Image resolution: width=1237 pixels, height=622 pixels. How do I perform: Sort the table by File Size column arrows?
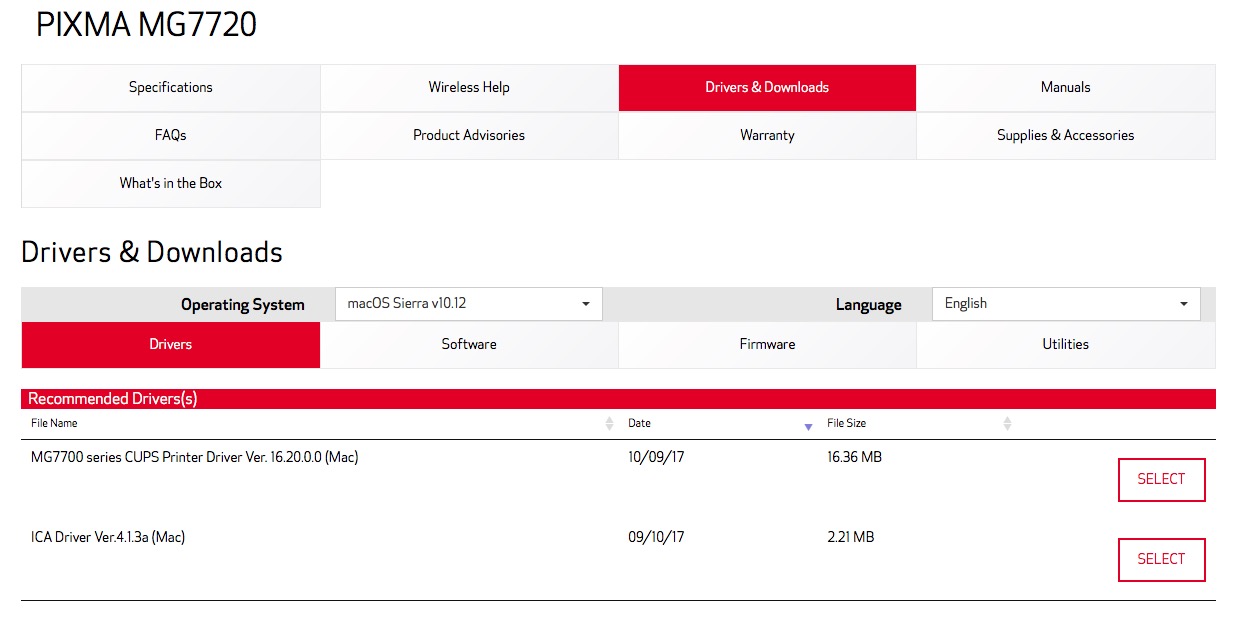click(x=1005, y=423)
